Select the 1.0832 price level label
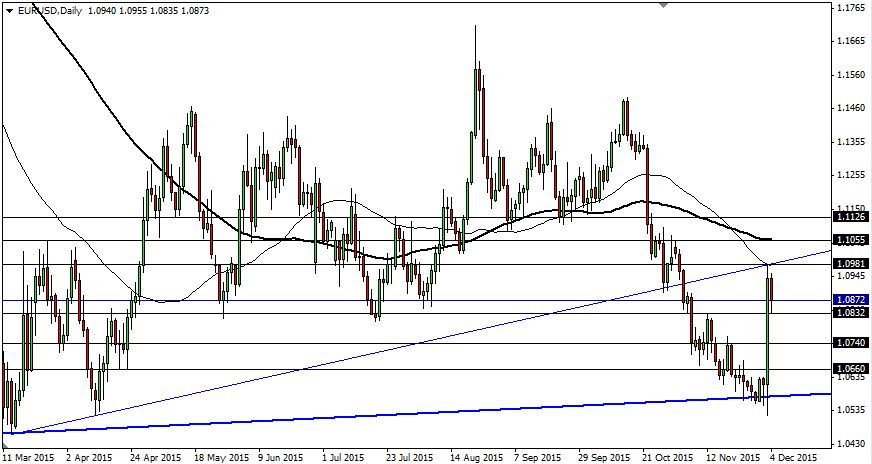Viewport: 872px width, 464px height. pyautogui.click(x=850, y=313)
